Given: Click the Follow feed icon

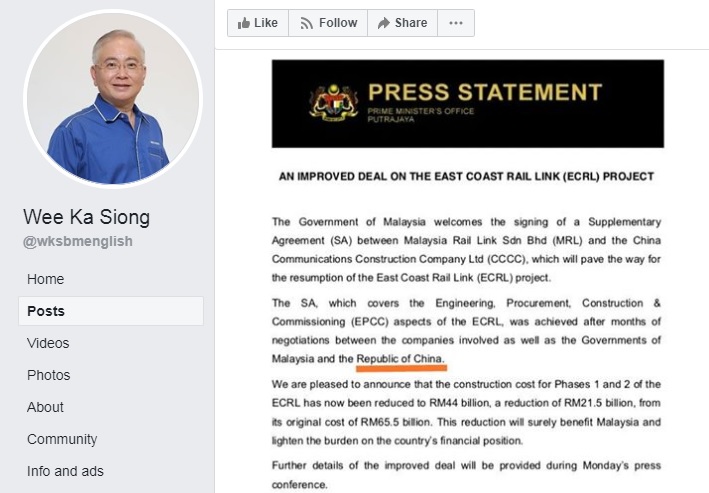Looking at the screenshot, I should point(307,23).
